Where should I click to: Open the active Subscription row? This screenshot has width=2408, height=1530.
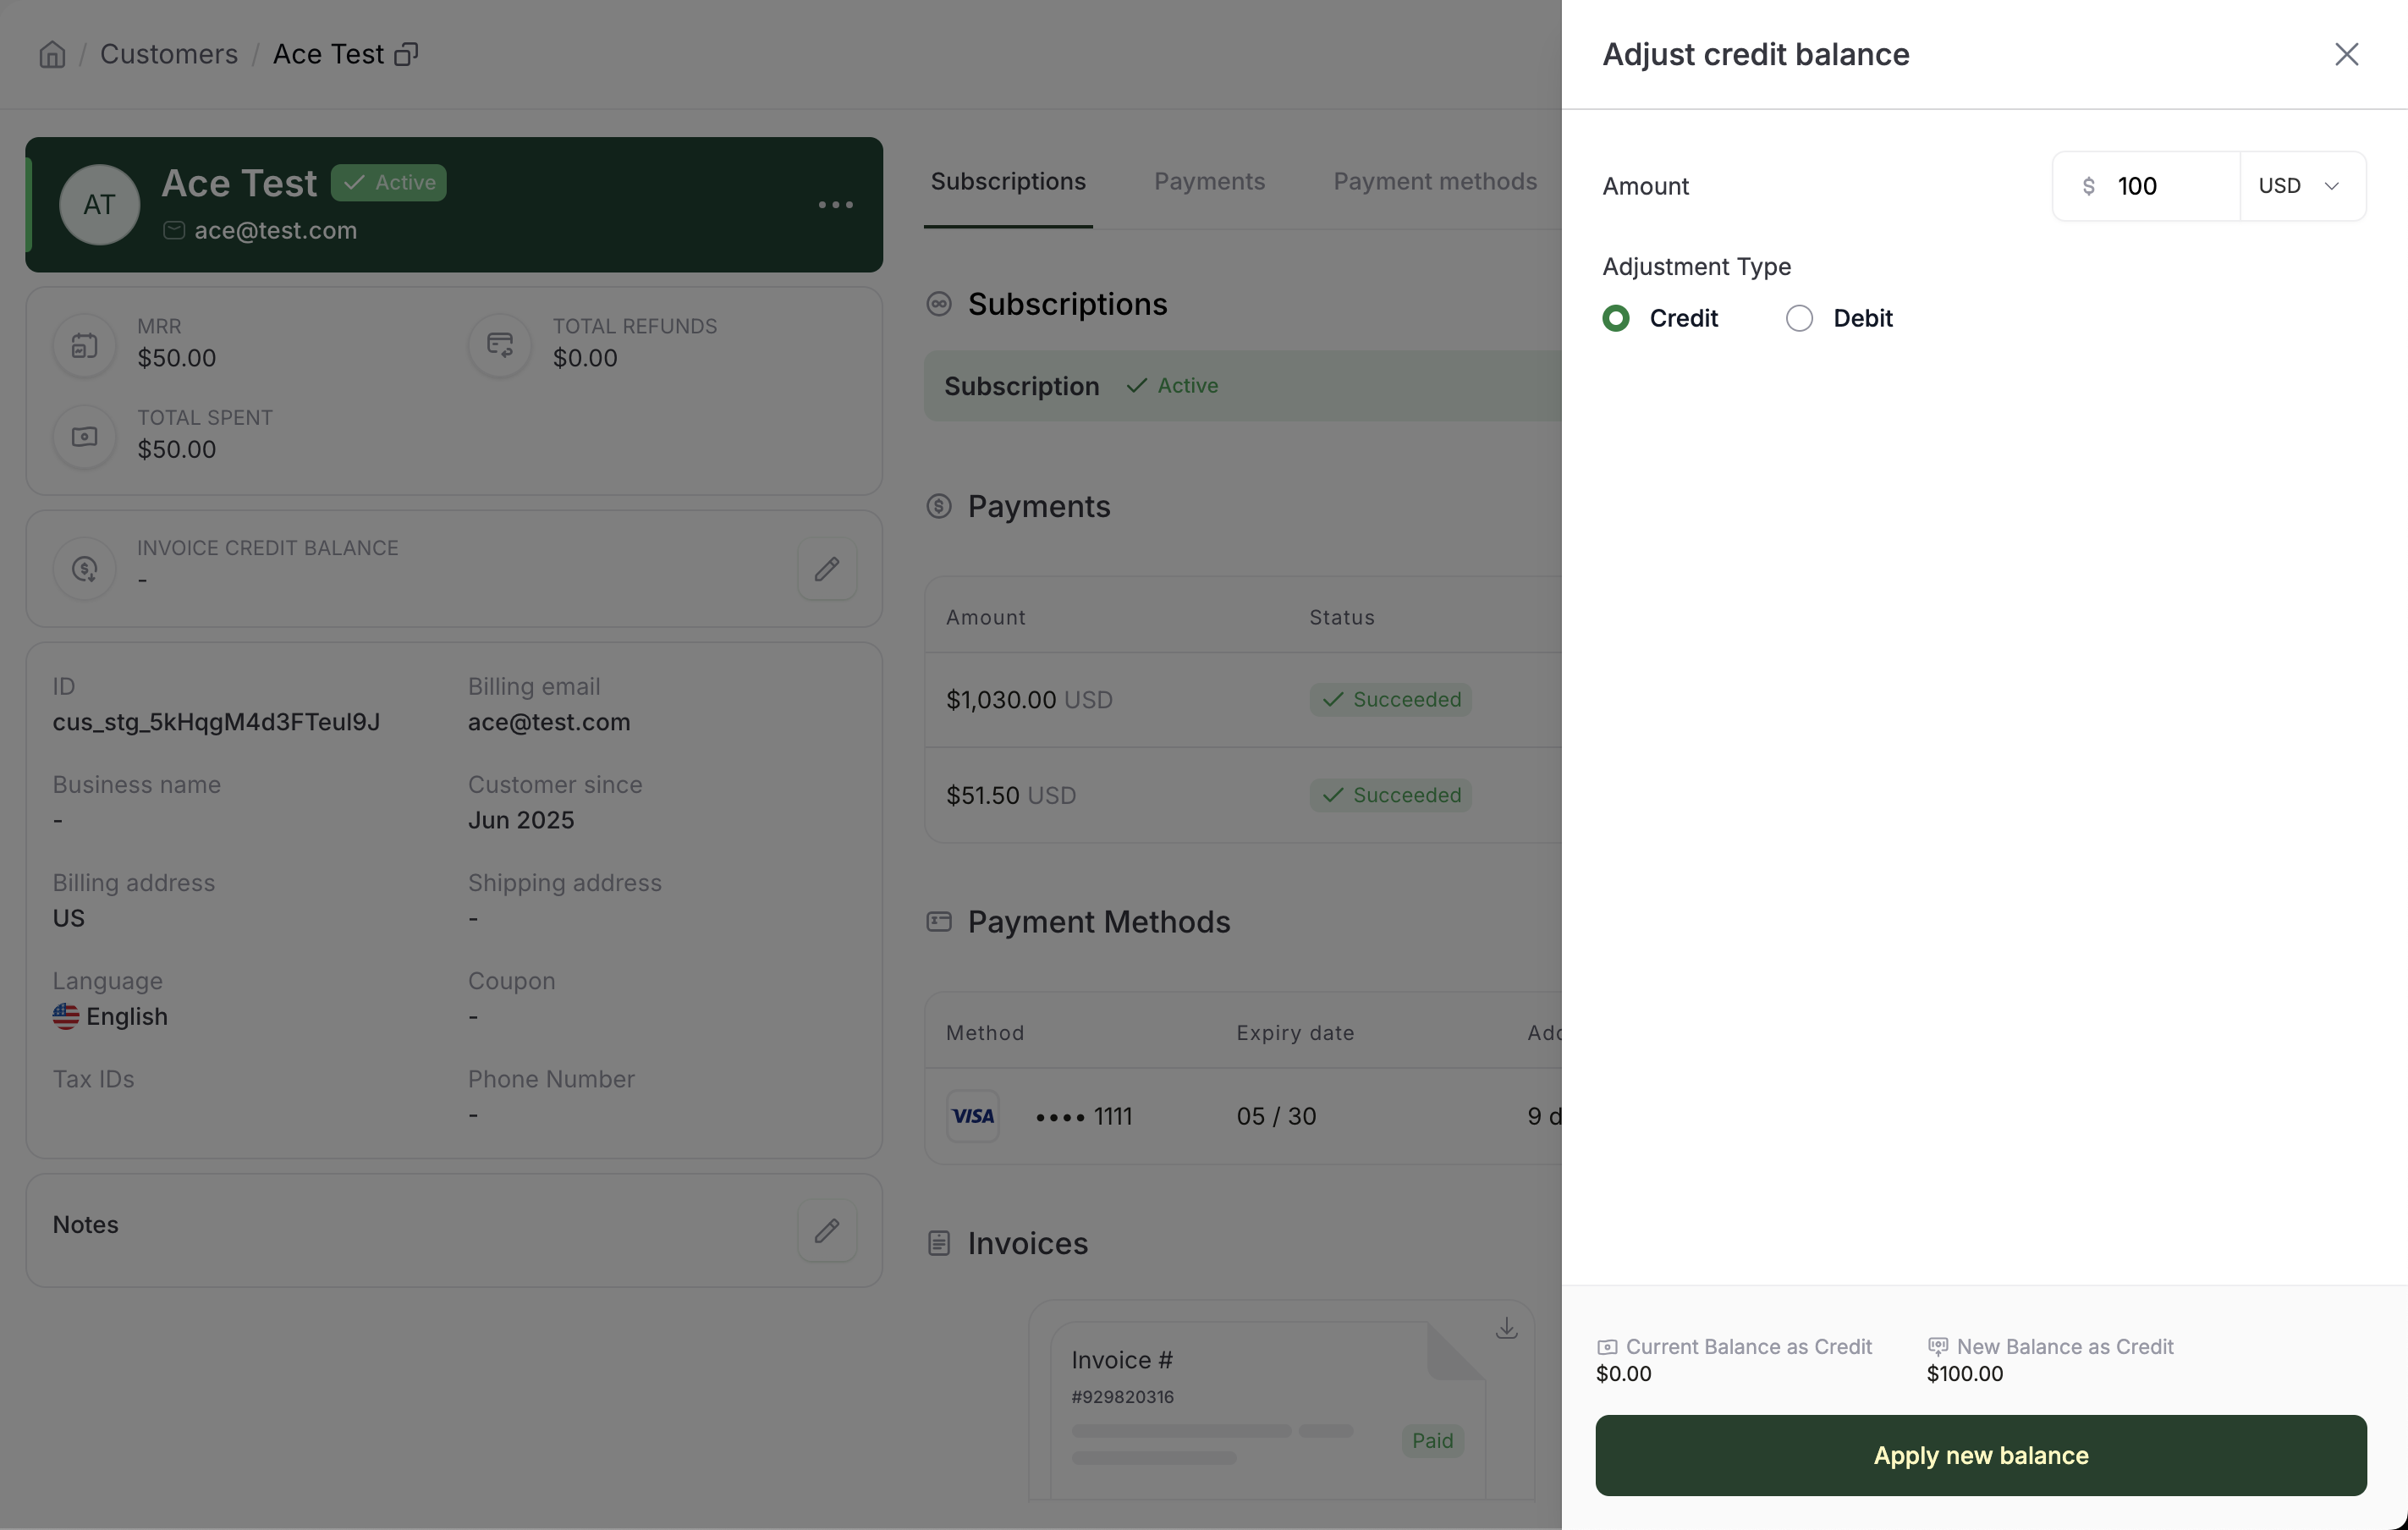pyautogui.click(x=1243, y=386)
